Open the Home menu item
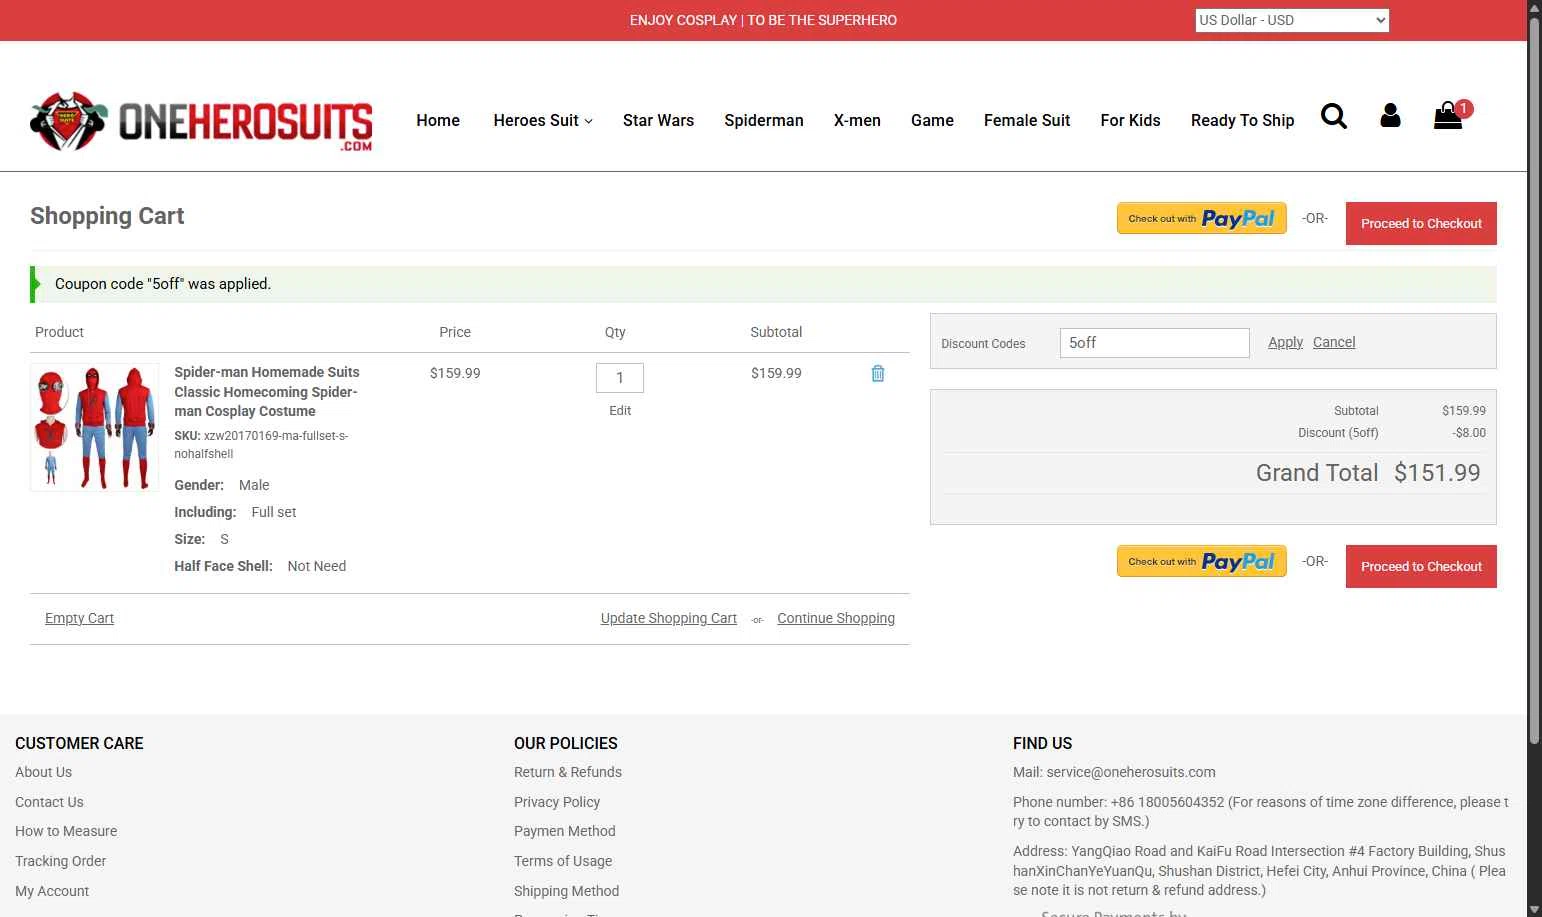 coord(438,120)
